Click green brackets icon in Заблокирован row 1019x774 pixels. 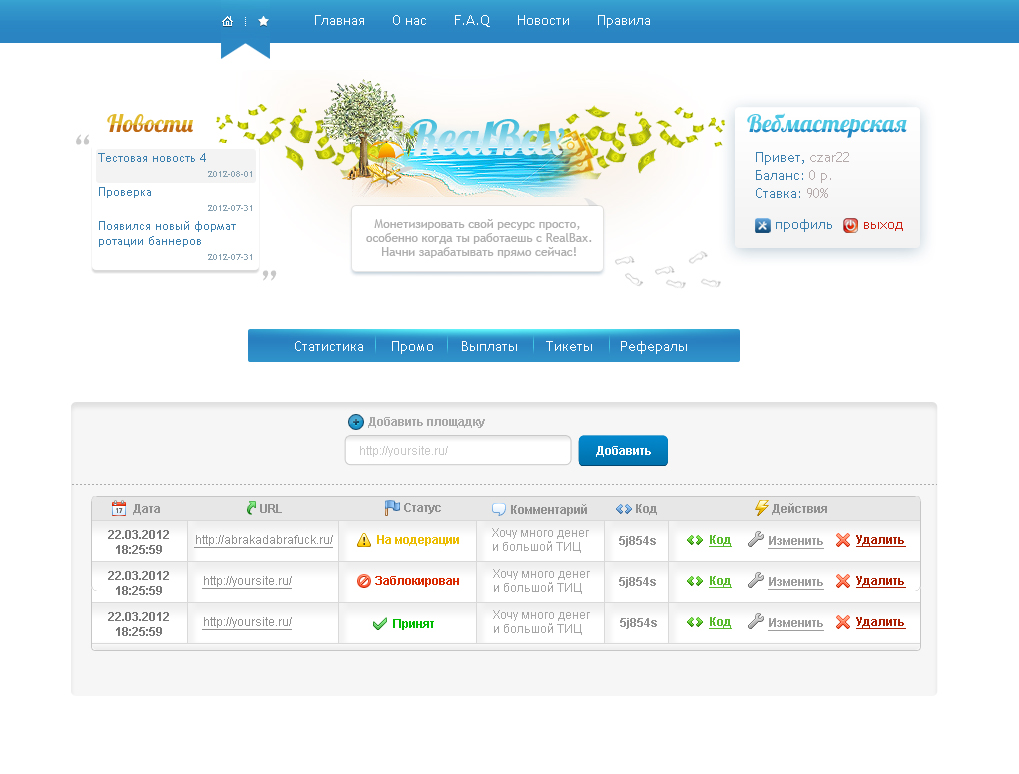(695, 581)
